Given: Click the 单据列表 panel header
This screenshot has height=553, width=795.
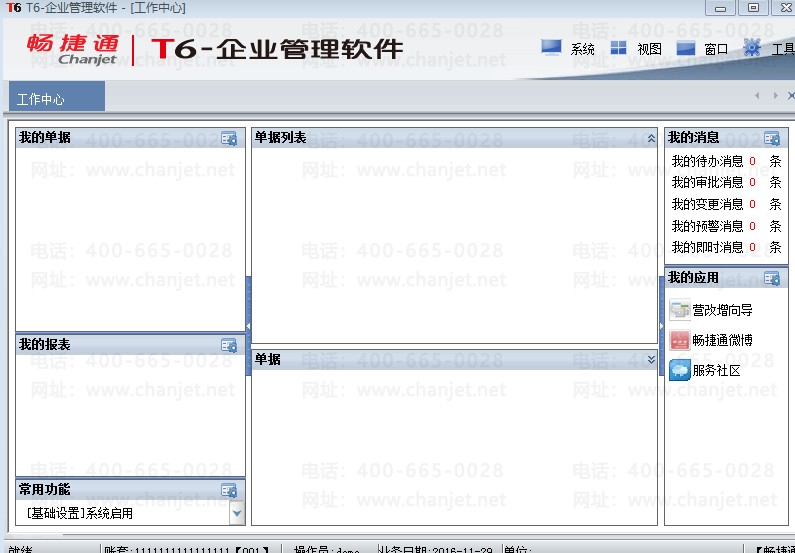Looking at the screenshot, I should (454, 138).
